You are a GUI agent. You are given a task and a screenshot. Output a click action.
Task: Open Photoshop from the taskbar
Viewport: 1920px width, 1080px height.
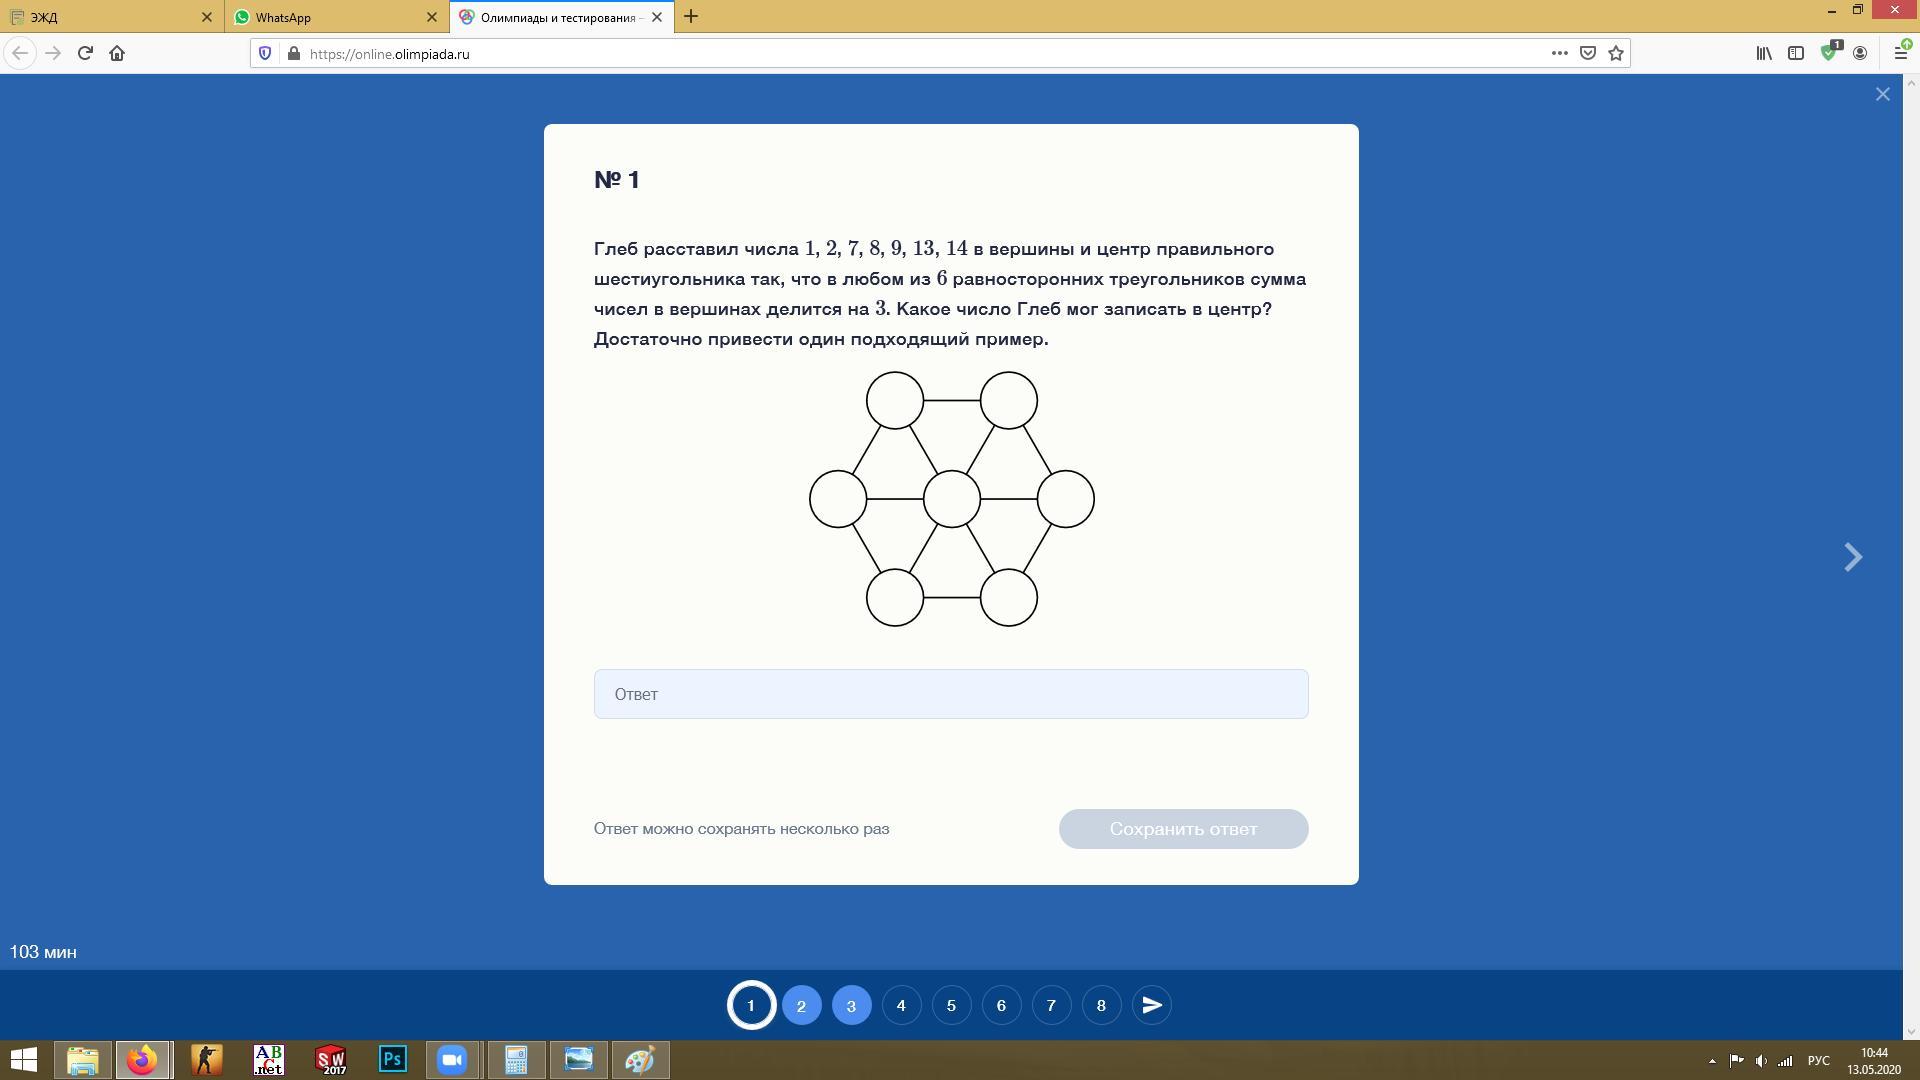pos(392,1059)
